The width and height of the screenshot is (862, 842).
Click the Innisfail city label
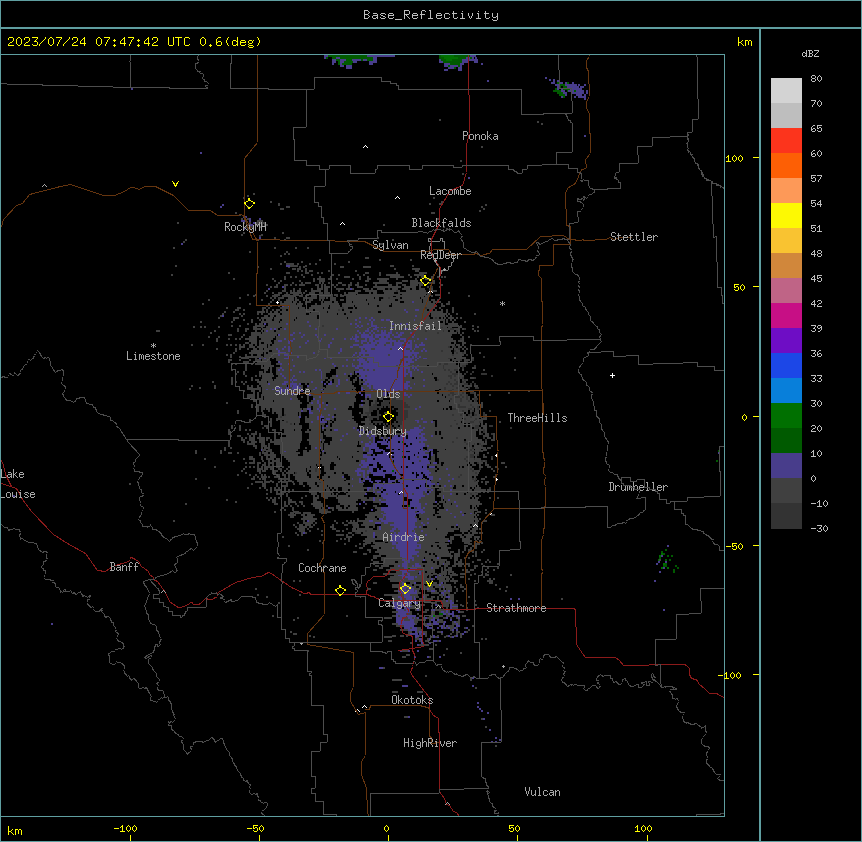415,326
